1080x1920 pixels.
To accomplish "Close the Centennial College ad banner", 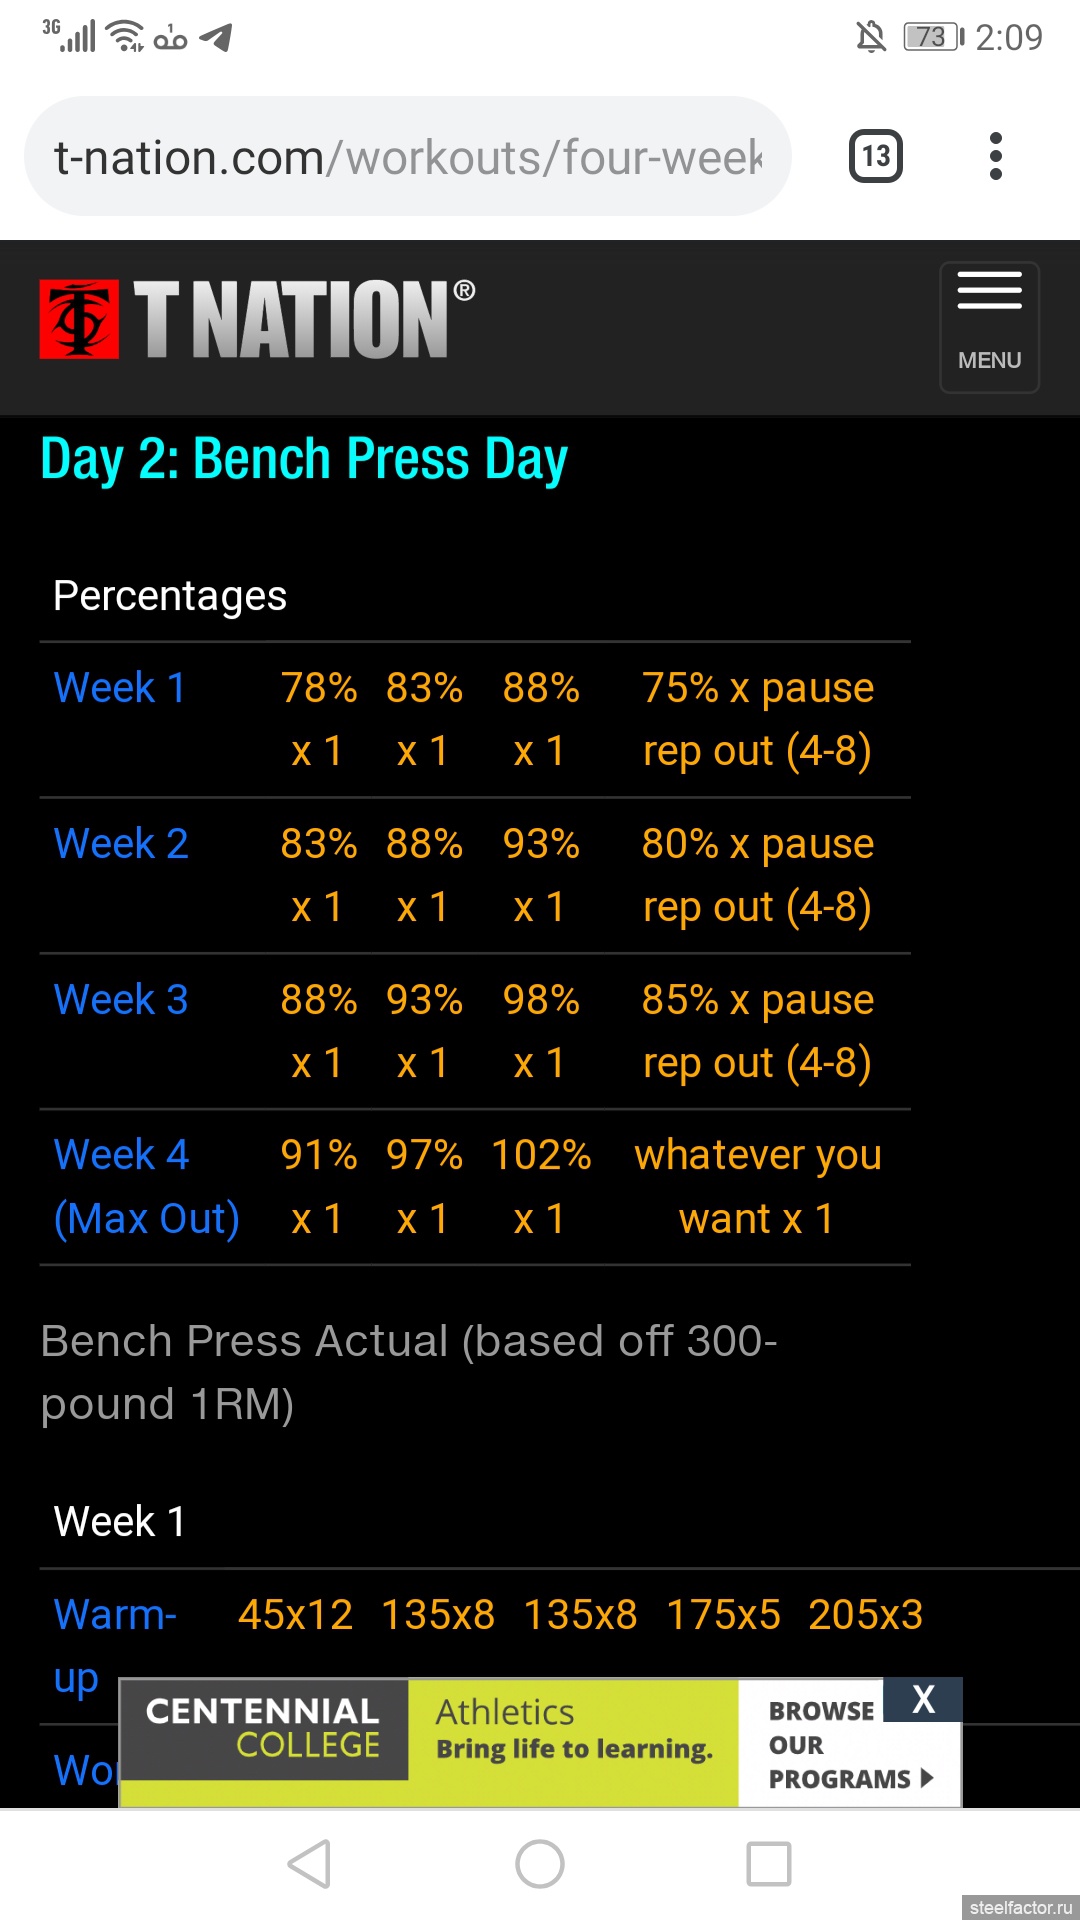I will point(923,1699).
